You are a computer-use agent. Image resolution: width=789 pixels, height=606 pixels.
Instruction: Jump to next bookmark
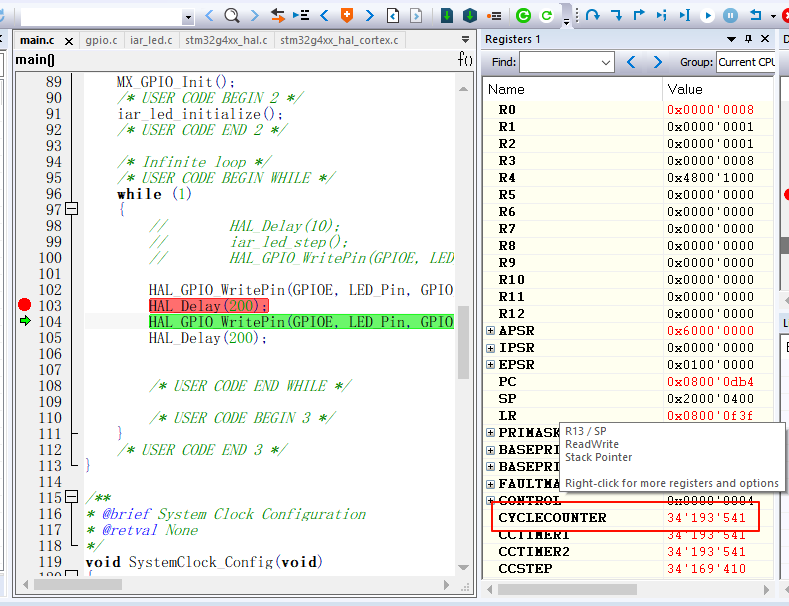point(369,16)
